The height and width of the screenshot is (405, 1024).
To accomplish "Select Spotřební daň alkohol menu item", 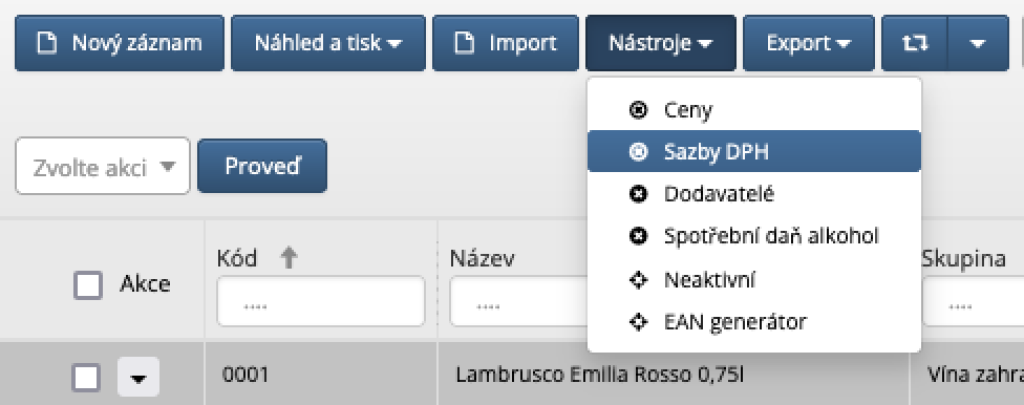I will 770,237.
